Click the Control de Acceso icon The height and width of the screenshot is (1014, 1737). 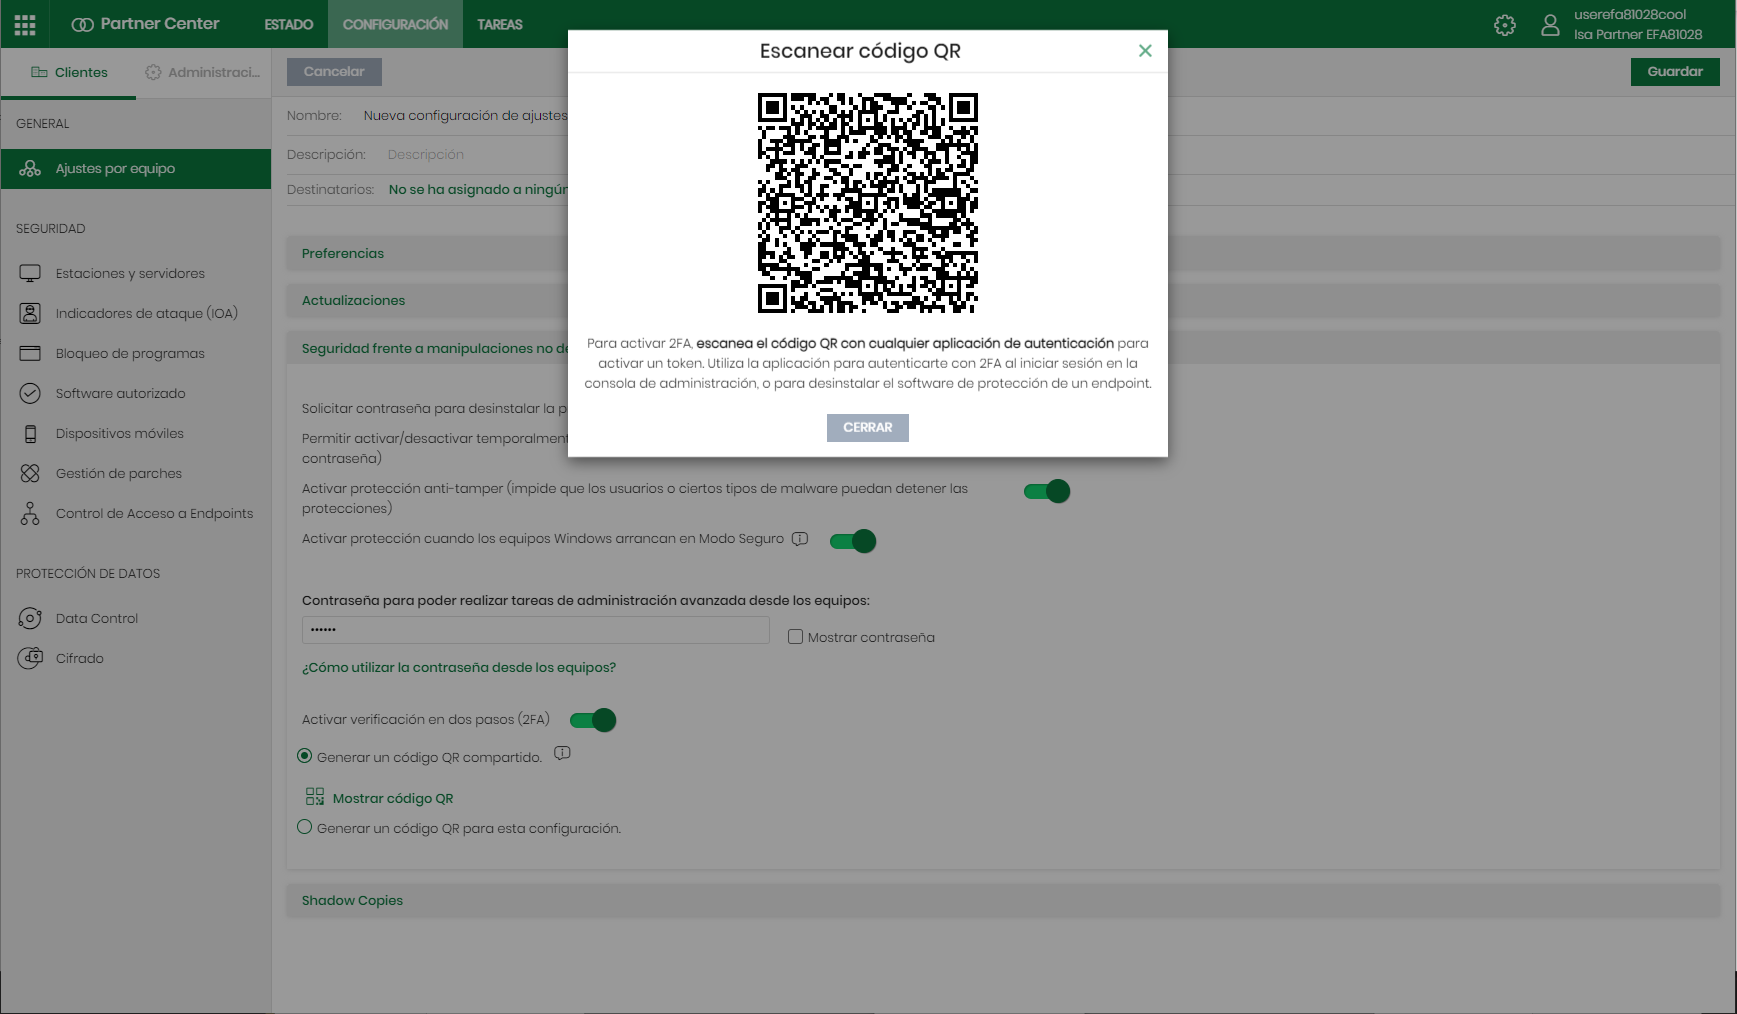click(x=30, y=513)
